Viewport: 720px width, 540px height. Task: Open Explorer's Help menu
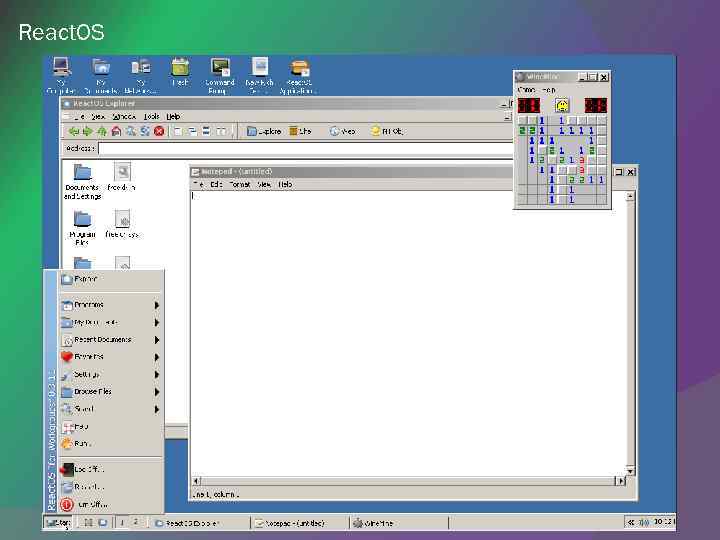click(173, 117)
